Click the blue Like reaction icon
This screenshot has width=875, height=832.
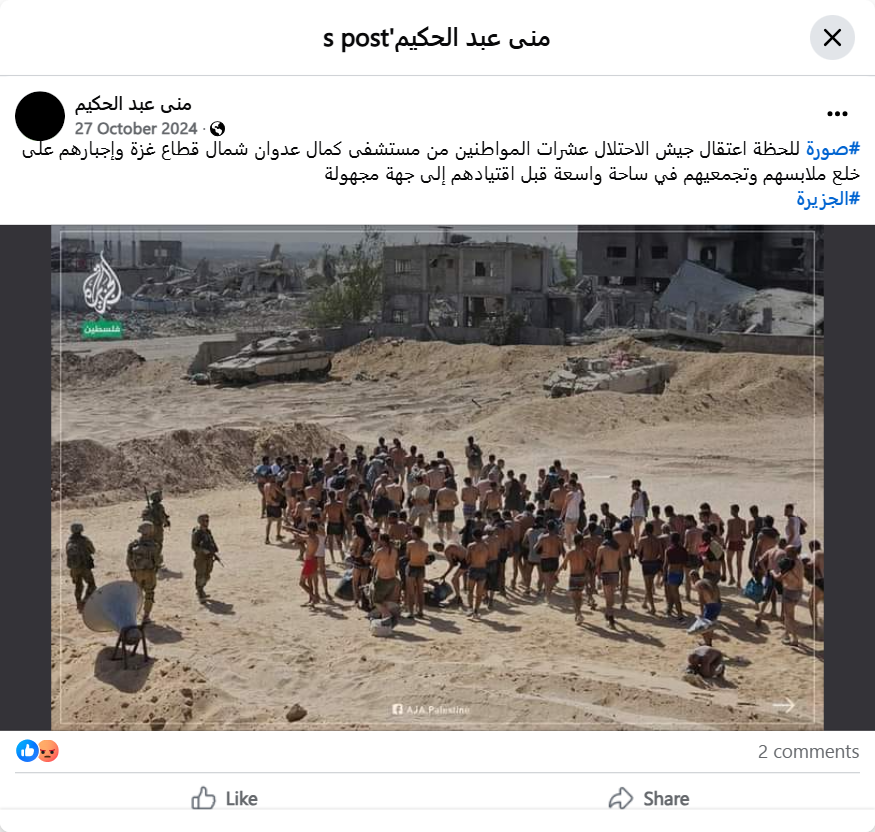pos(27,751)
